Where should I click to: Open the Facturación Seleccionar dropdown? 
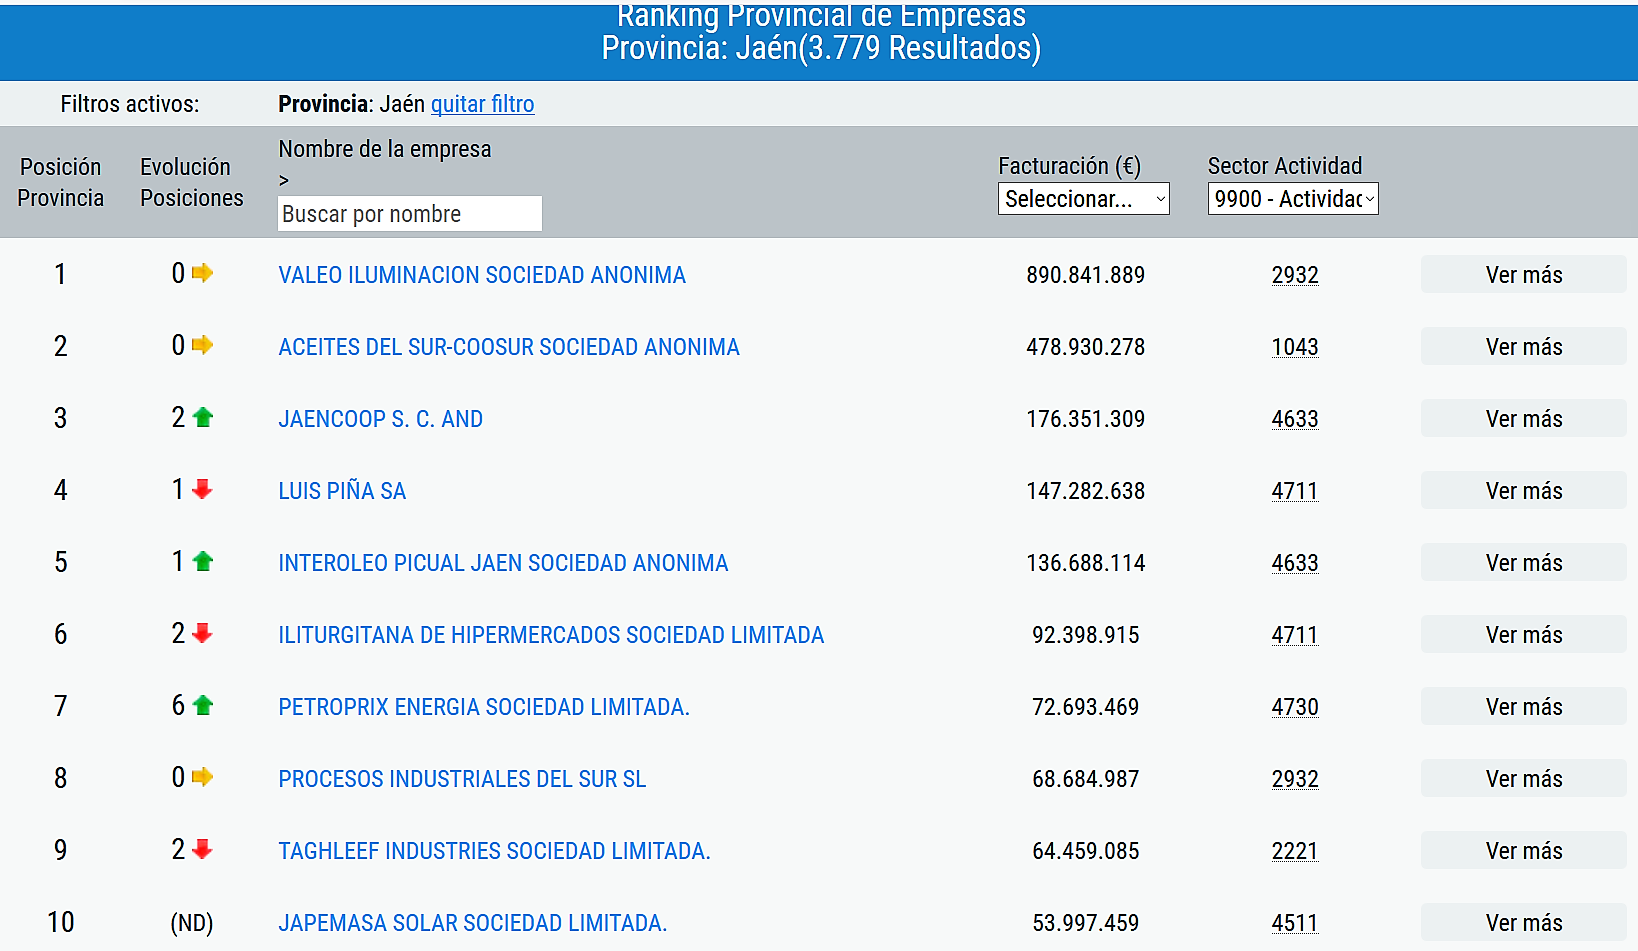coord(1084,199)
